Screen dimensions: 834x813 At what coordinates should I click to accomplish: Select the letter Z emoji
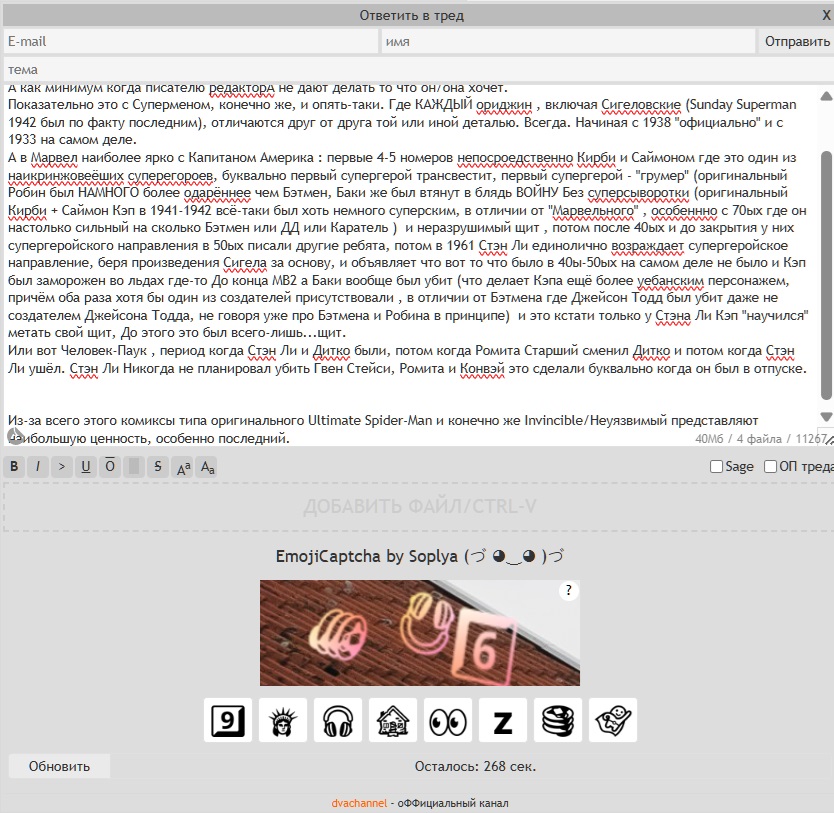(x=503, y=720)
